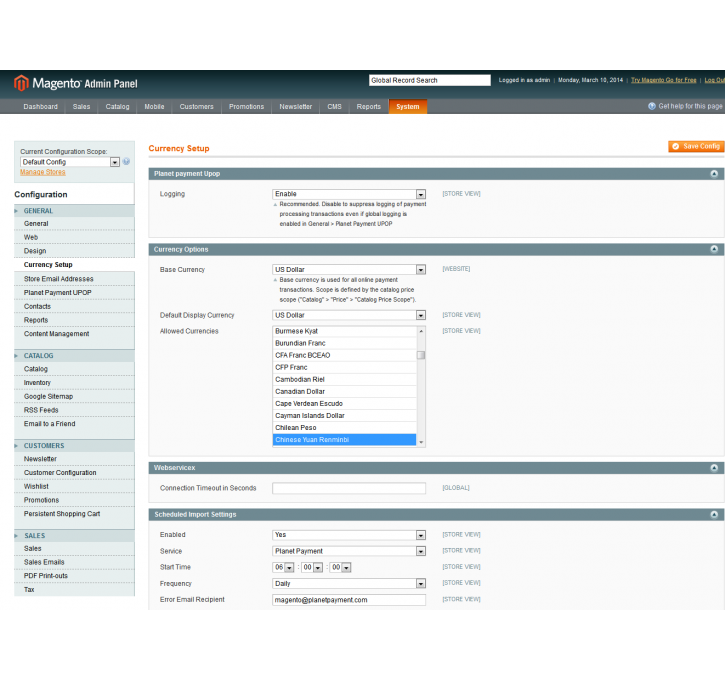Open the Mobile menu
This screenshot has height=680, width=725.
tap(154, 107)
